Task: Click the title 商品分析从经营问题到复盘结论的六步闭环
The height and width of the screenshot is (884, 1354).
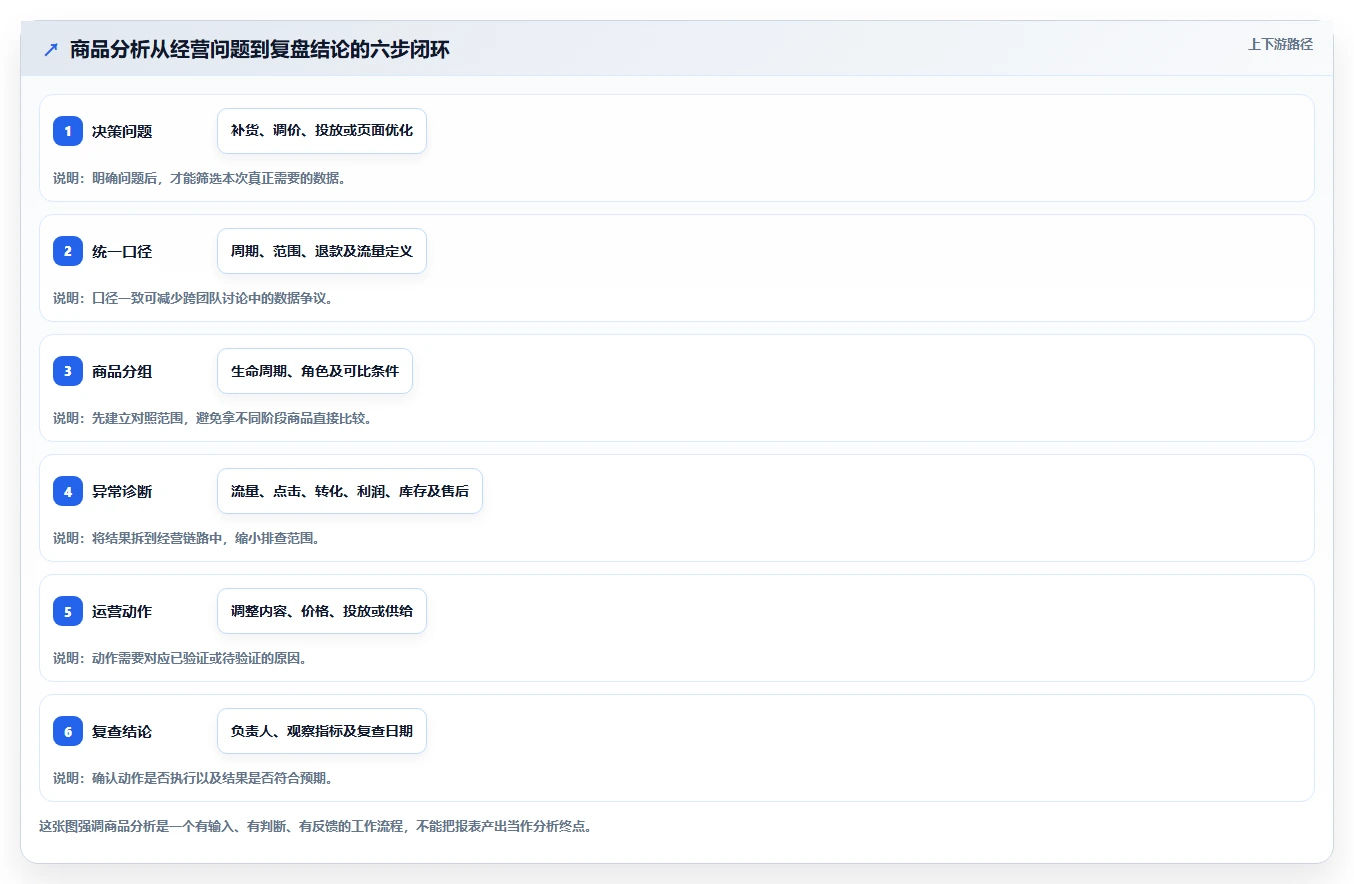Action: (259, 49)
